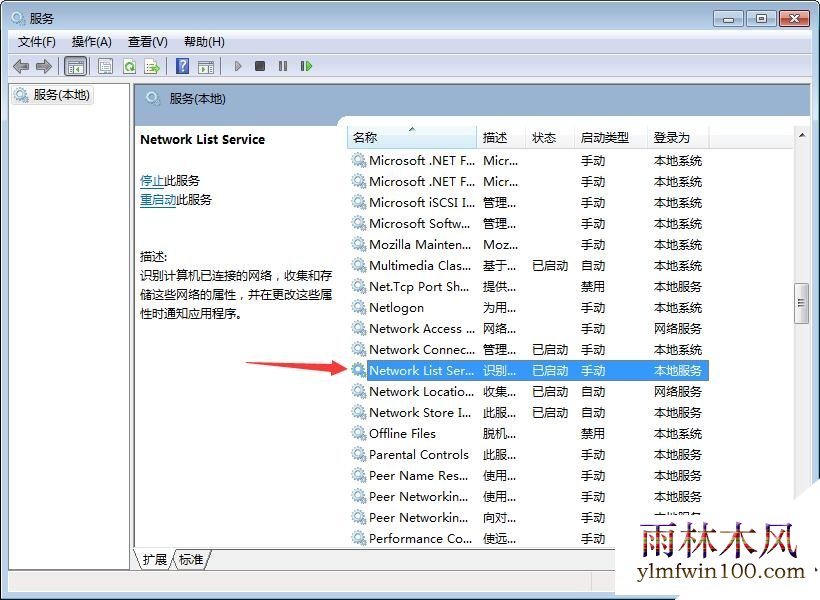Click the gear icon beside Microsoft Softw...
The width and height of the screenshot is (820, 600).
[359, 223]
